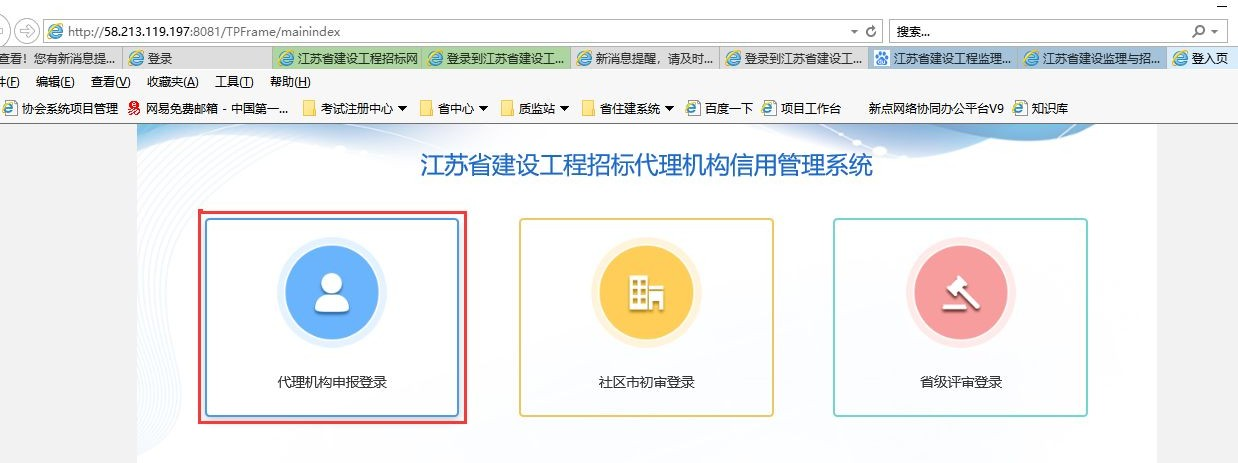Click the 考试注册中心 folder icon
1238x463 pixels.
click(x=309, y=108)
